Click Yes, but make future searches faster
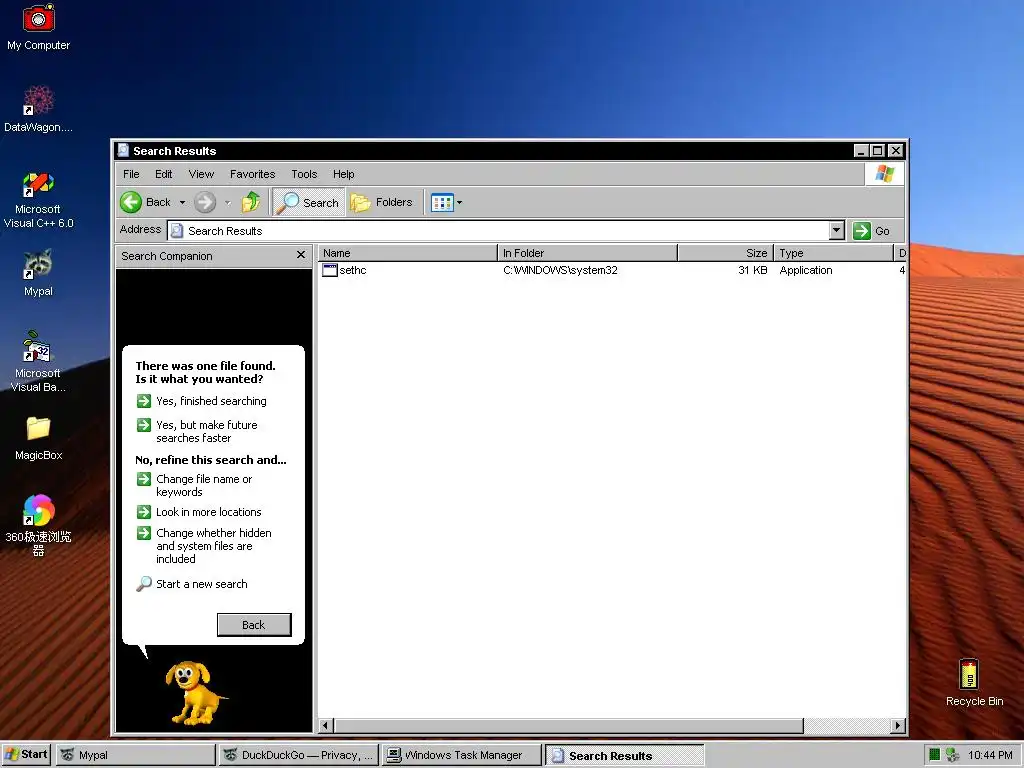Screen dimensions: 1024x768 (206, 432)
